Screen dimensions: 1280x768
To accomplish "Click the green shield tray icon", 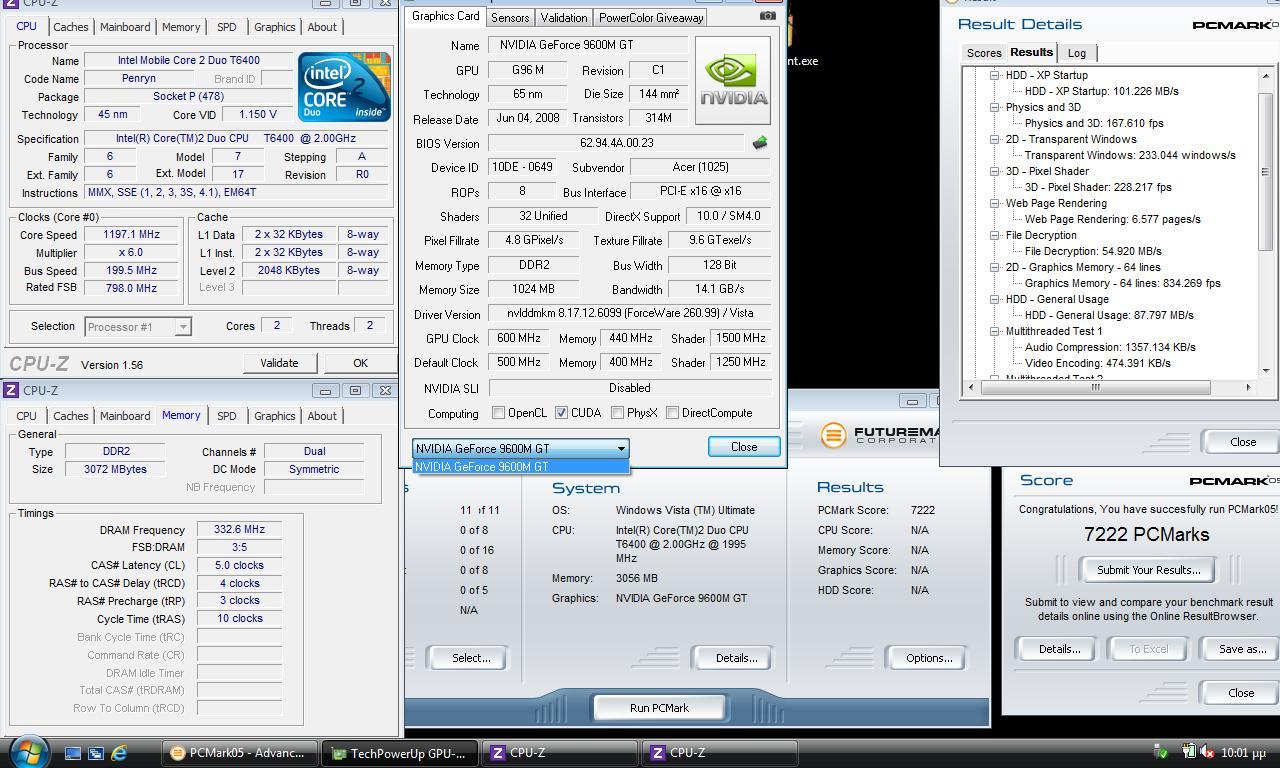I will point(1161,752).
